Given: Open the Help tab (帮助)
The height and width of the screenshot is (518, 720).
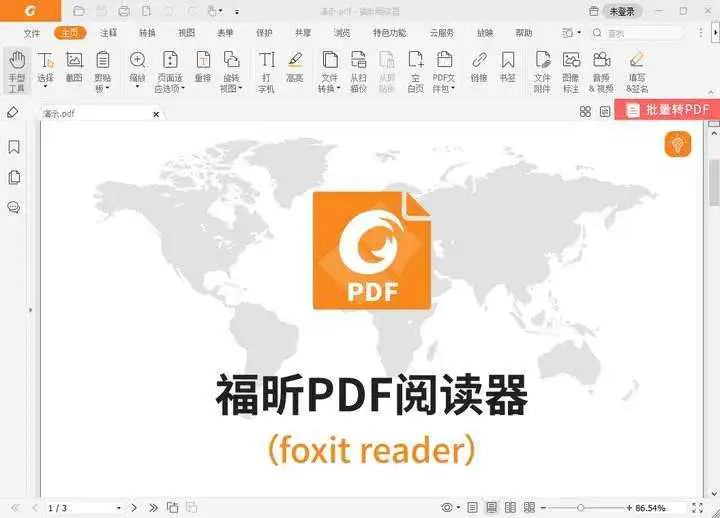Looking at the screenshot, I should tap(523, 33).
